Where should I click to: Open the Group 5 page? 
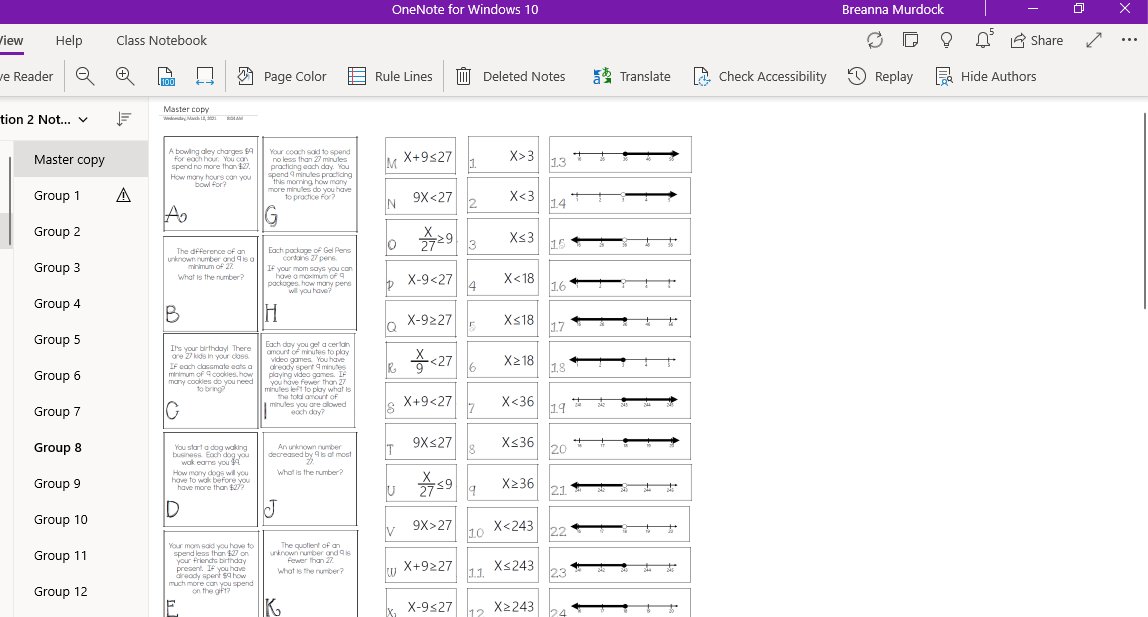click(x=81, y=340)
